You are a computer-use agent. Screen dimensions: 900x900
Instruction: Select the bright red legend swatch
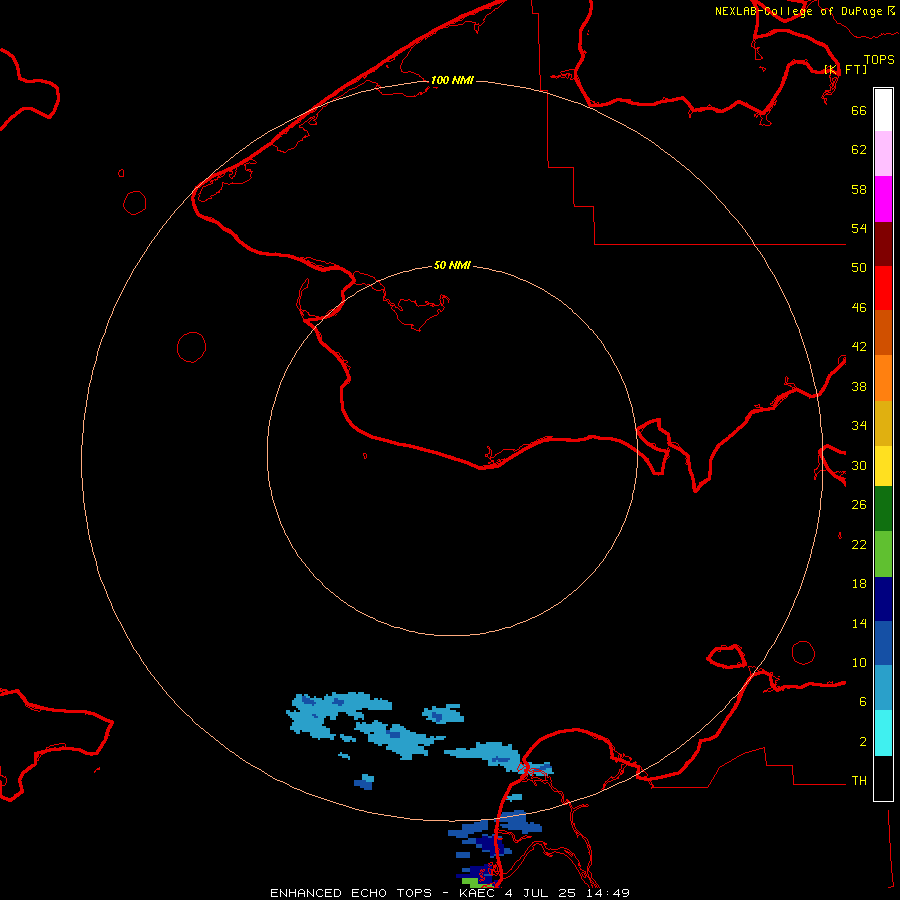tap(883, 288)
